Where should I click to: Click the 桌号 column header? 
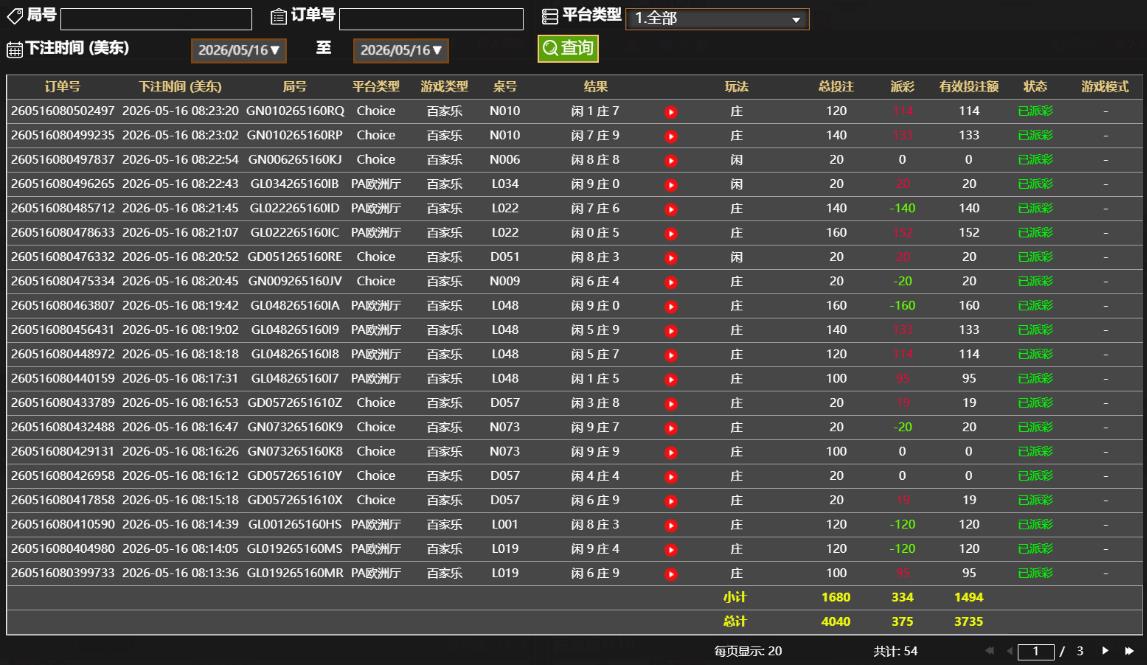tap(505, 86)
